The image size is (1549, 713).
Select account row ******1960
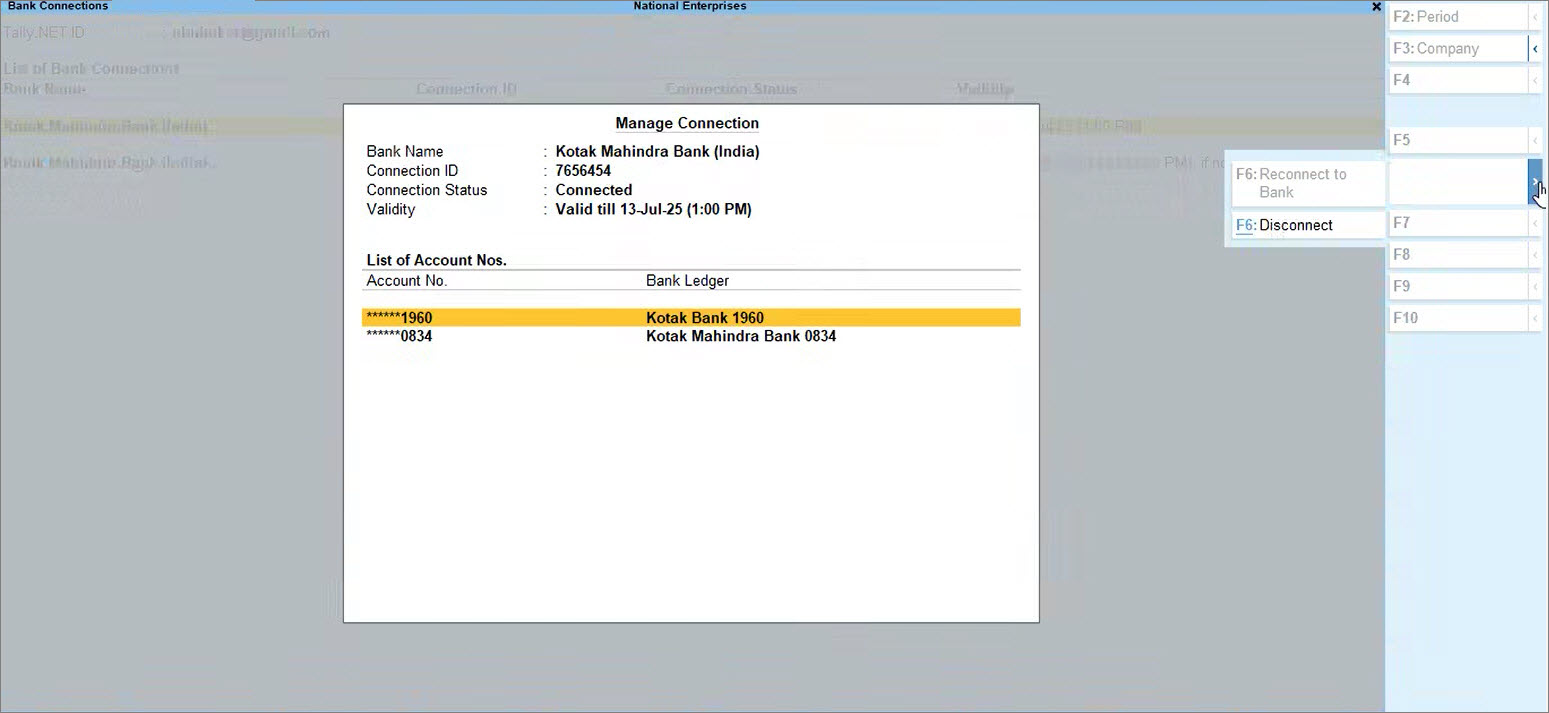coord(691,318)
